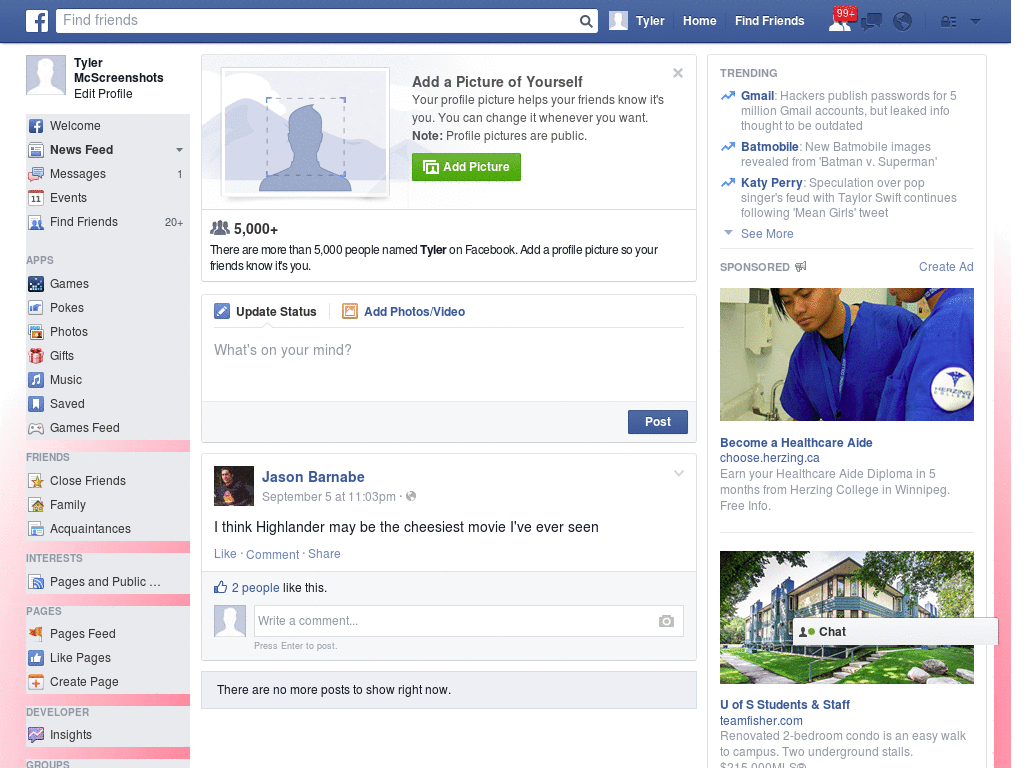Click the Facebook logo icon
The width and height of the screenshot is (1024, 768).
pyautogui.click(x=37, y=21)
